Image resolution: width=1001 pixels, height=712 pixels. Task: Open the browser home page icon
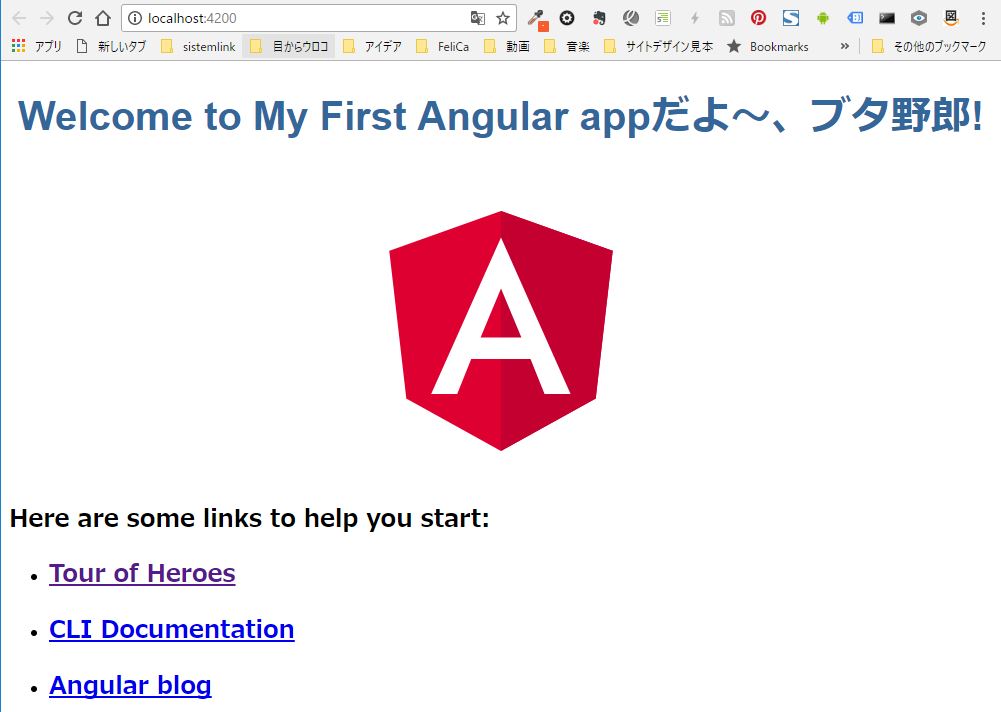click(x=103, y=18)
